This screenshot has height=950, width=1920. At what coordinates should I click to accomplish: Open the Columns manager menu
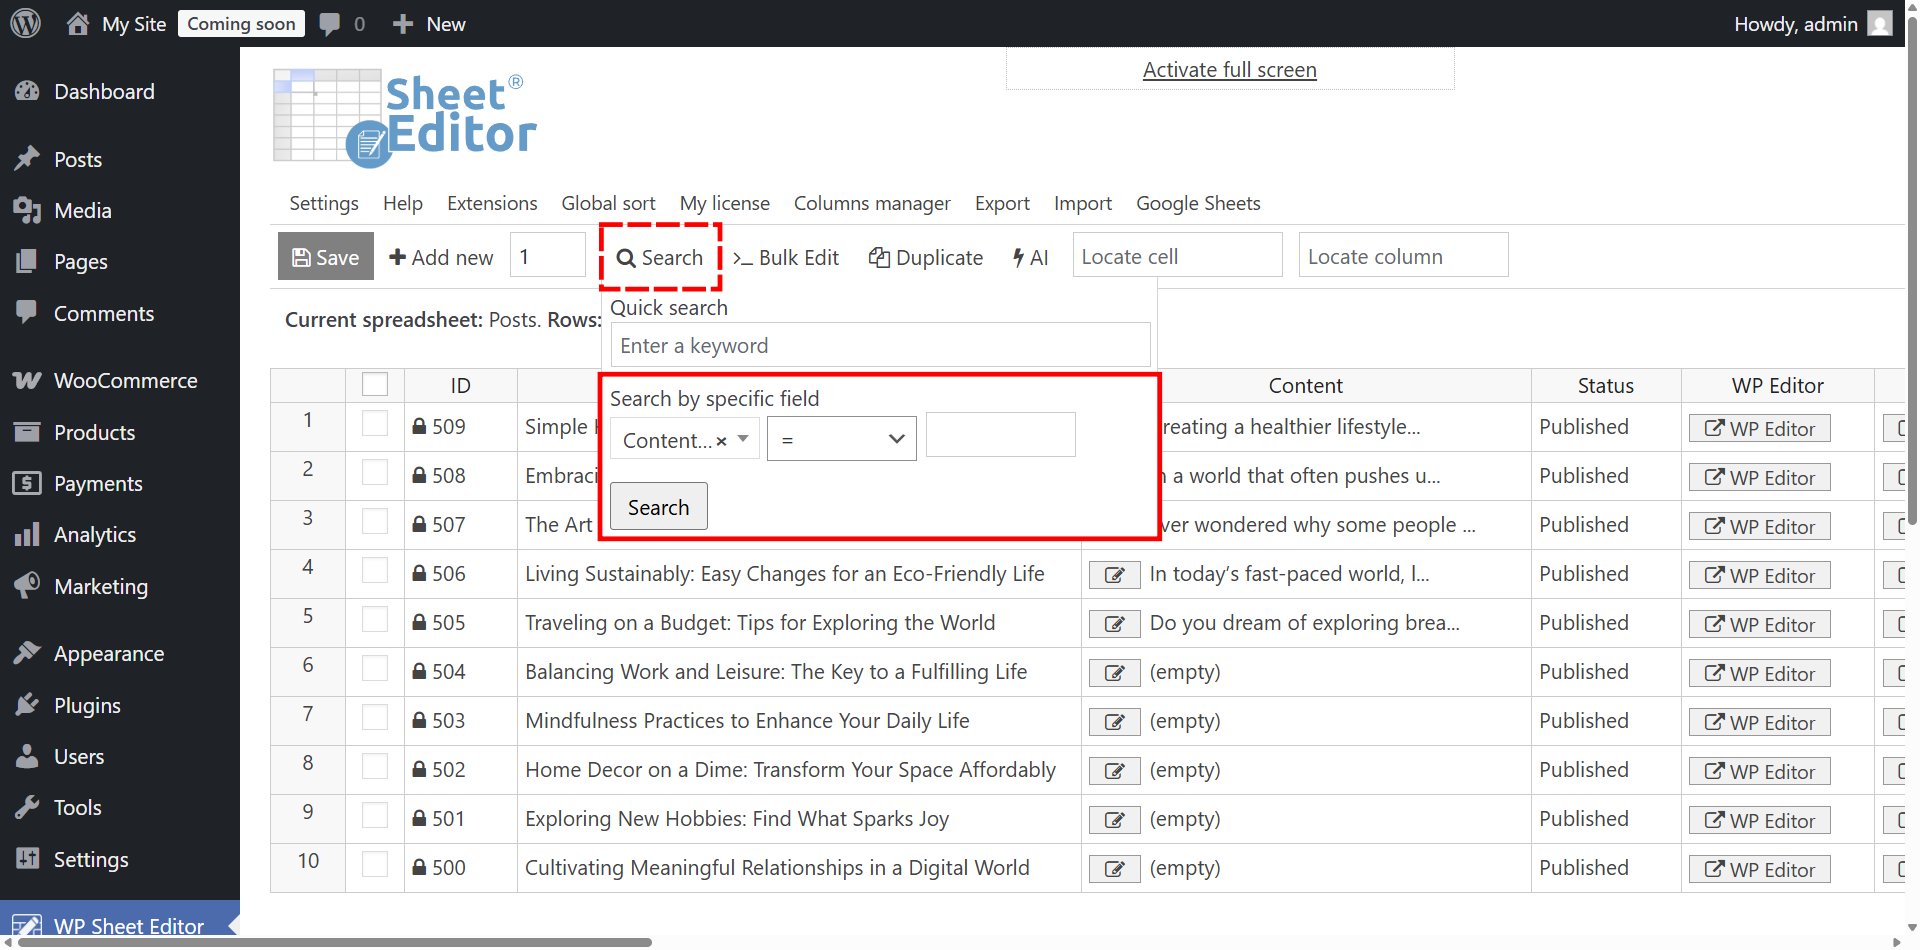pyautogui.click(x=872, y=203)
